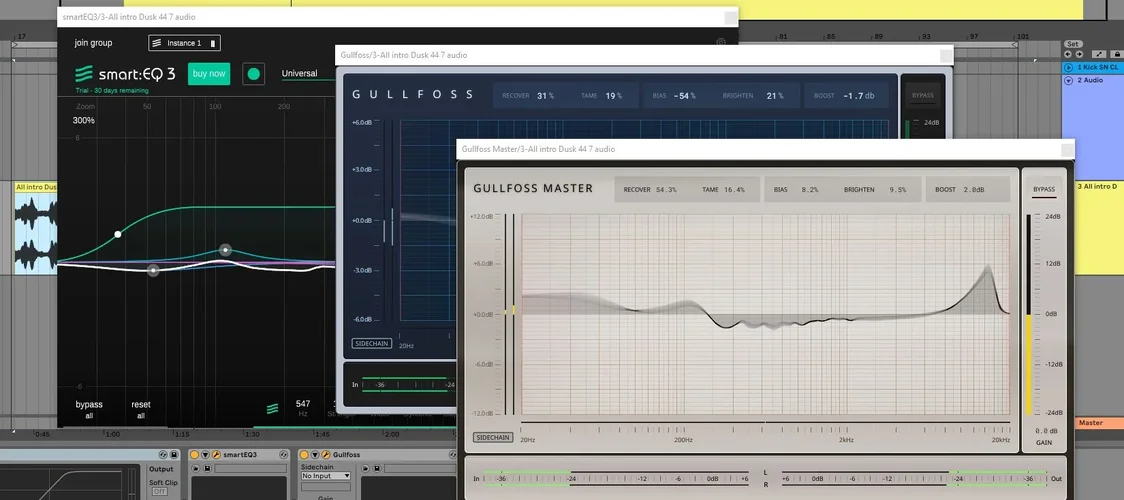The height and width of the screenshot is (500, 1124).
Task: Select lower white EQ band node in smart:EQ
Action: click(x=153, y=270)
